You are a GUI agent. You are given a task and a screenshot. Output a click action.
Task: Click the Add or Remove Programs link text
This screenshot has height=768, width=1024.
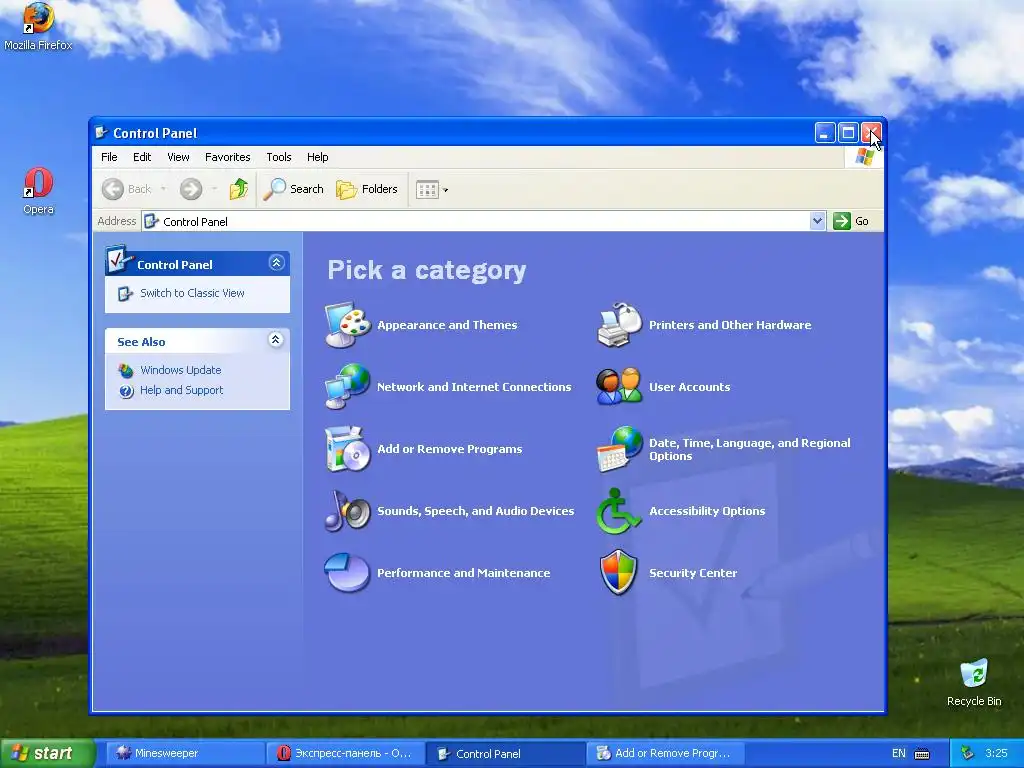click(449, 449)
